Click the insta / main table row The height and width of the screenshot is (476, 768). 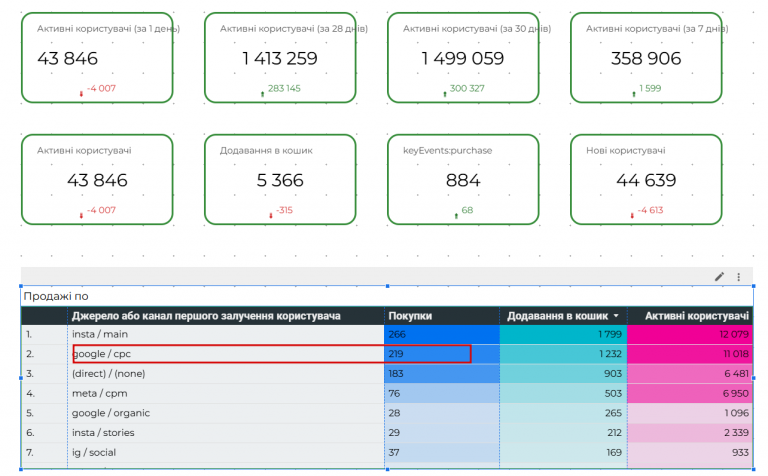[387, 334]
